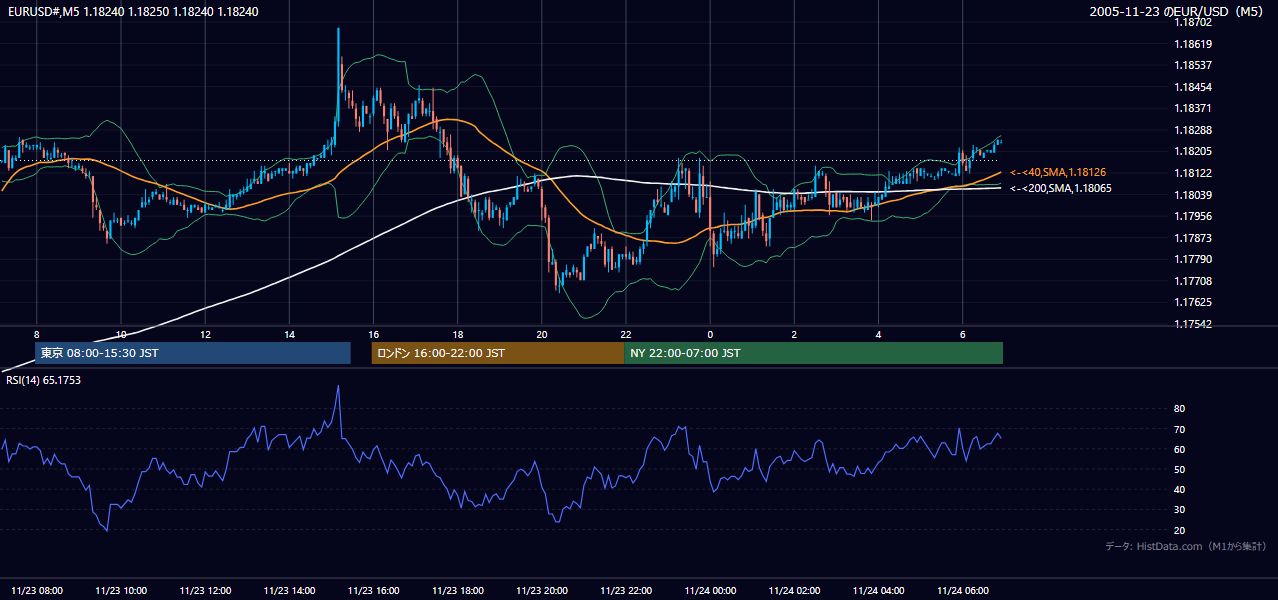Click hour tick 0 under the price chart

[710, 334]
